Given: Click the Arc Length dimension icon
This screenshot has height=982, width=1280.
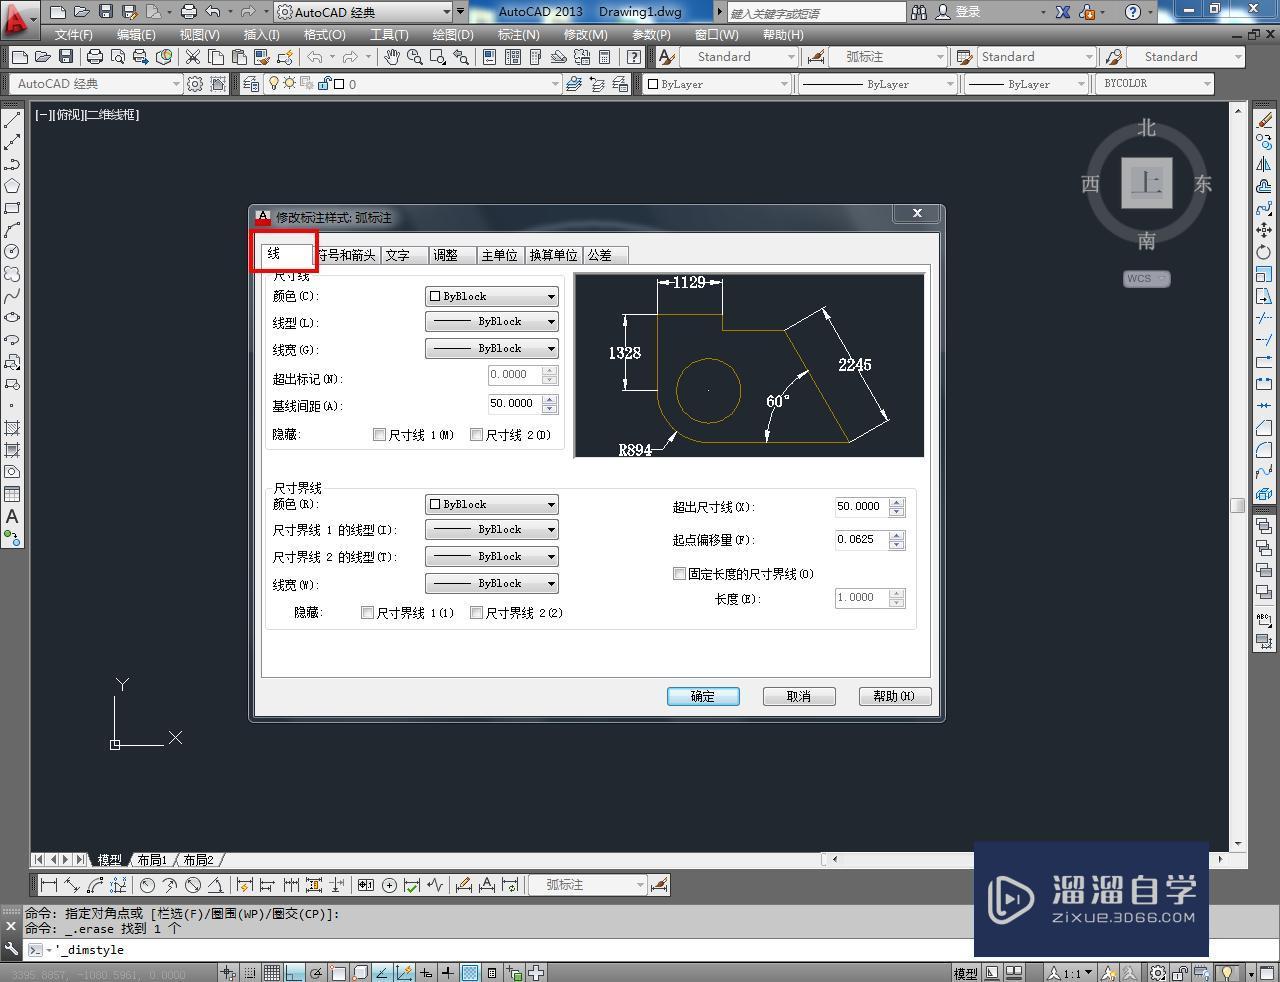Looking at the screenshot, I should pyautogui.click(x=95, y=885).
